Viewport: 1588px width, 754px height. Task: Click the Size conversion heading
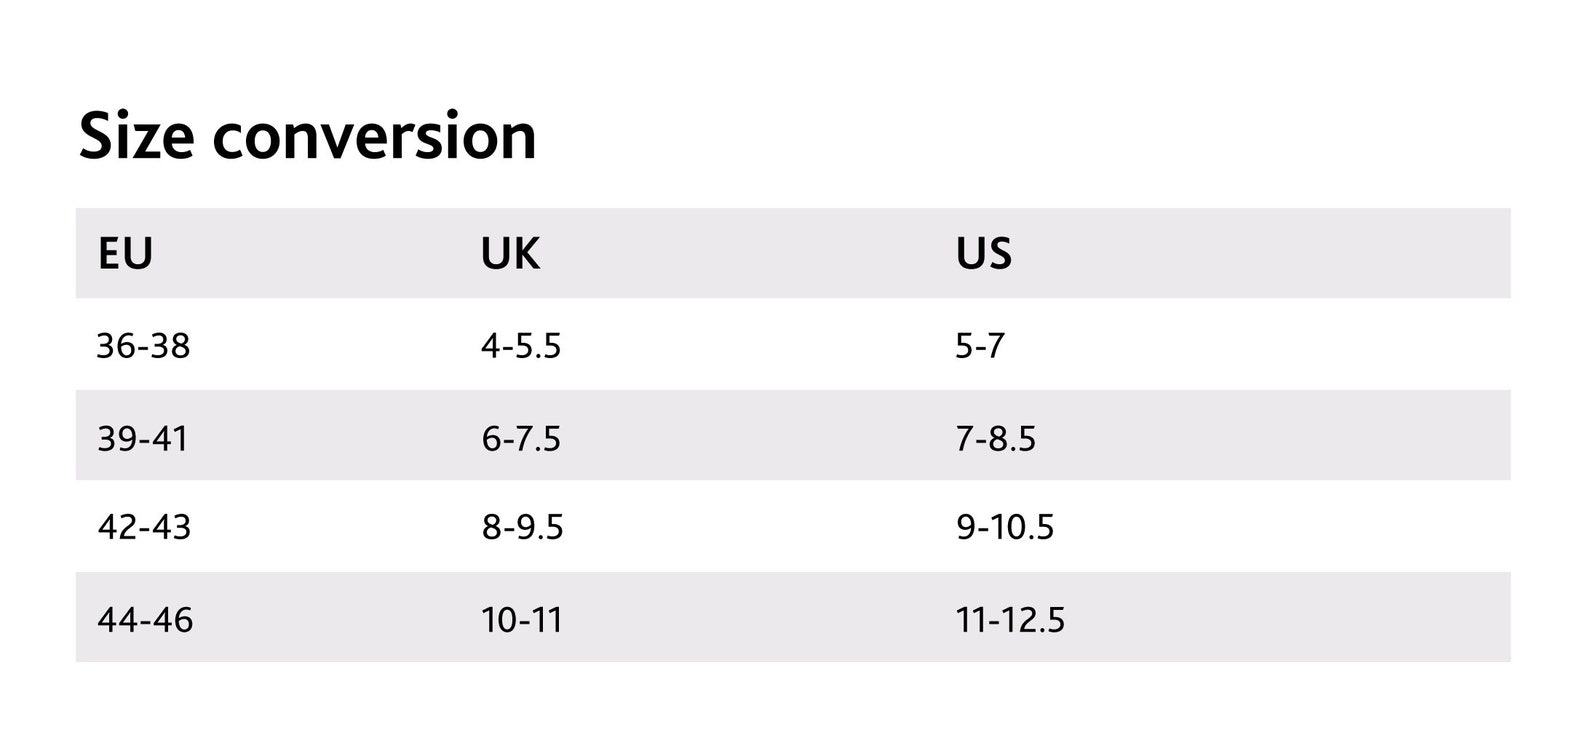307,136
